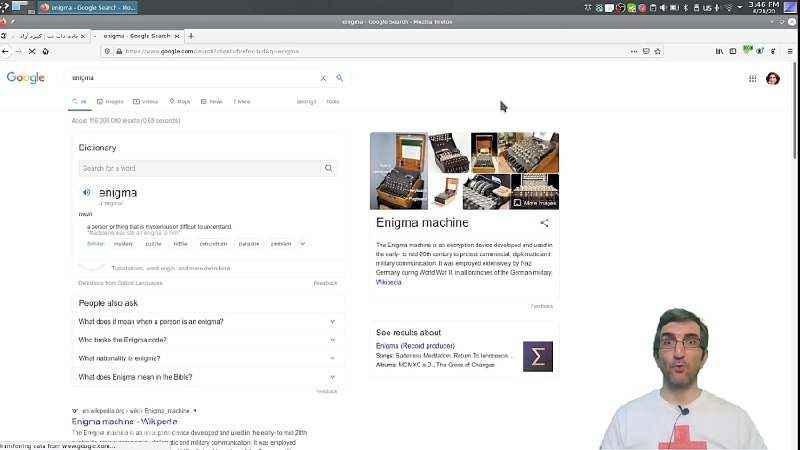This screenshot has height=450, width=800.
Task: Click the system tray Bluetooth icon
Action: tap(686, 8)
